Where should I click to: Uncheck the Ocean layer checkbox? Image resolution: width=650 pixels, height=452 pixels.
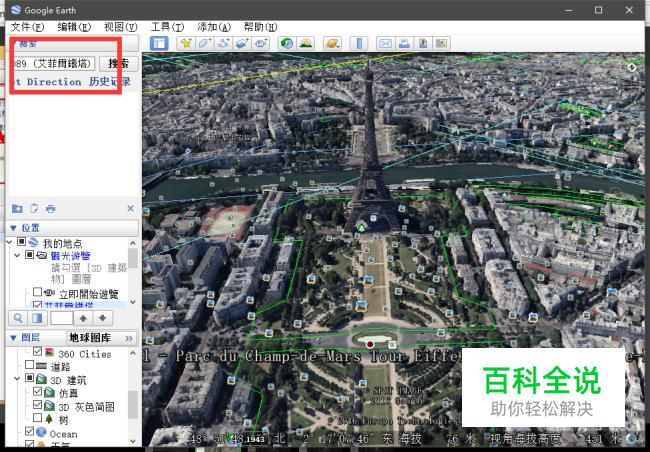click(x=29, y=431)
